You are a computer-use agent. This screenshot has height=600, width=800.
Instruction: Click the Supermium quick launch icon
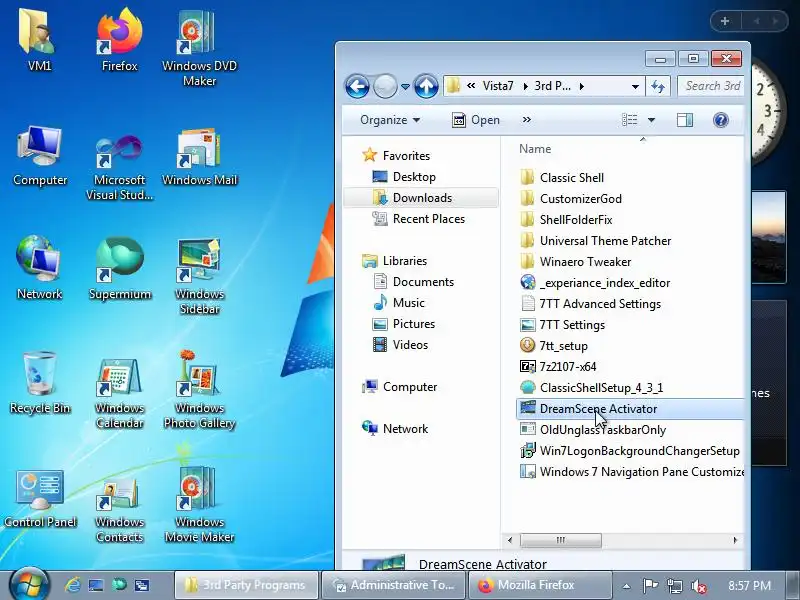point(119,585)
